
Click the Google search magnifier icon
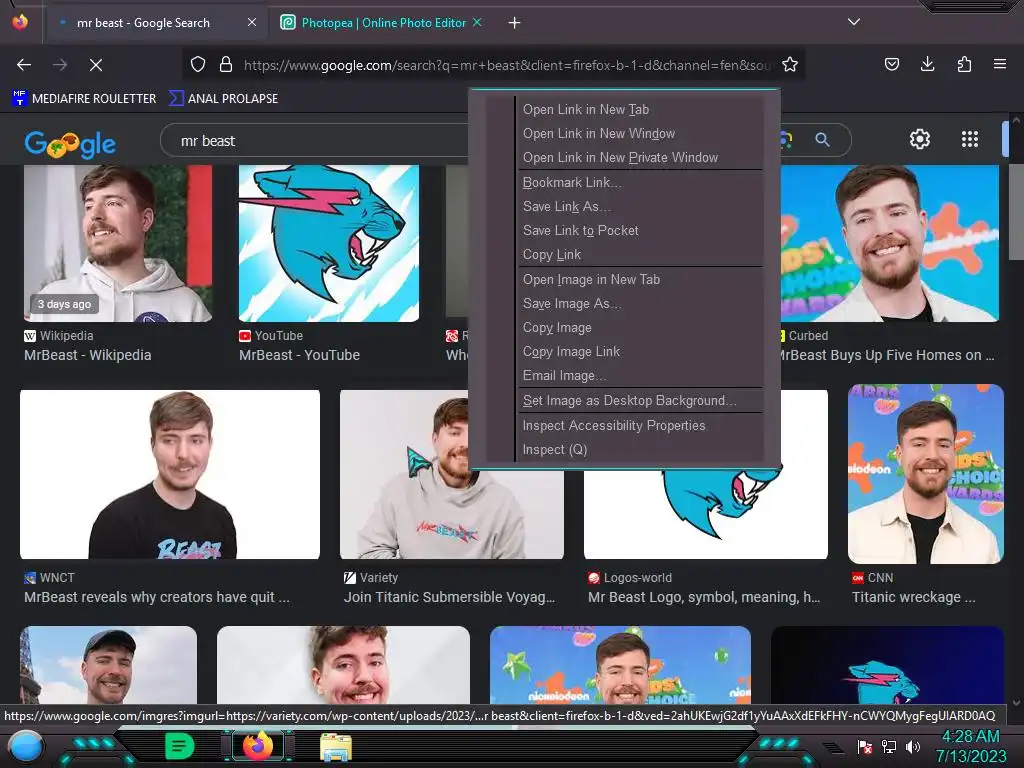(x=822, y=140)
